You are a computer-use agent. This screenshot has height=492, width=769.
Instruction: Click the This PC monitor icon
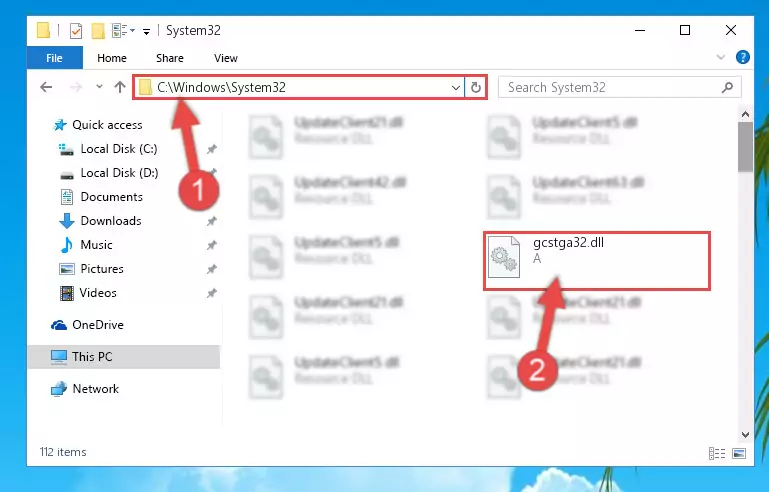[x=59, y=357]
